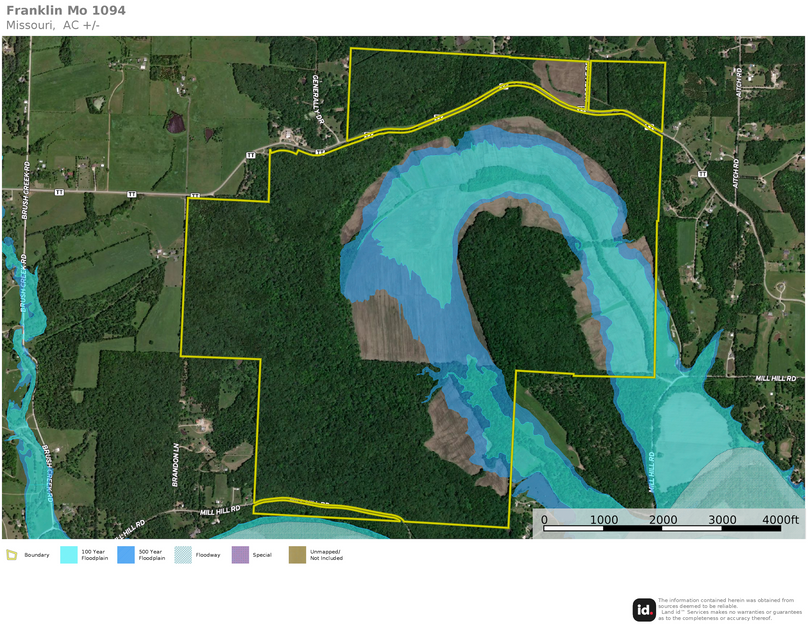Select the Franklin Mo 1094 title

(65, 11)
